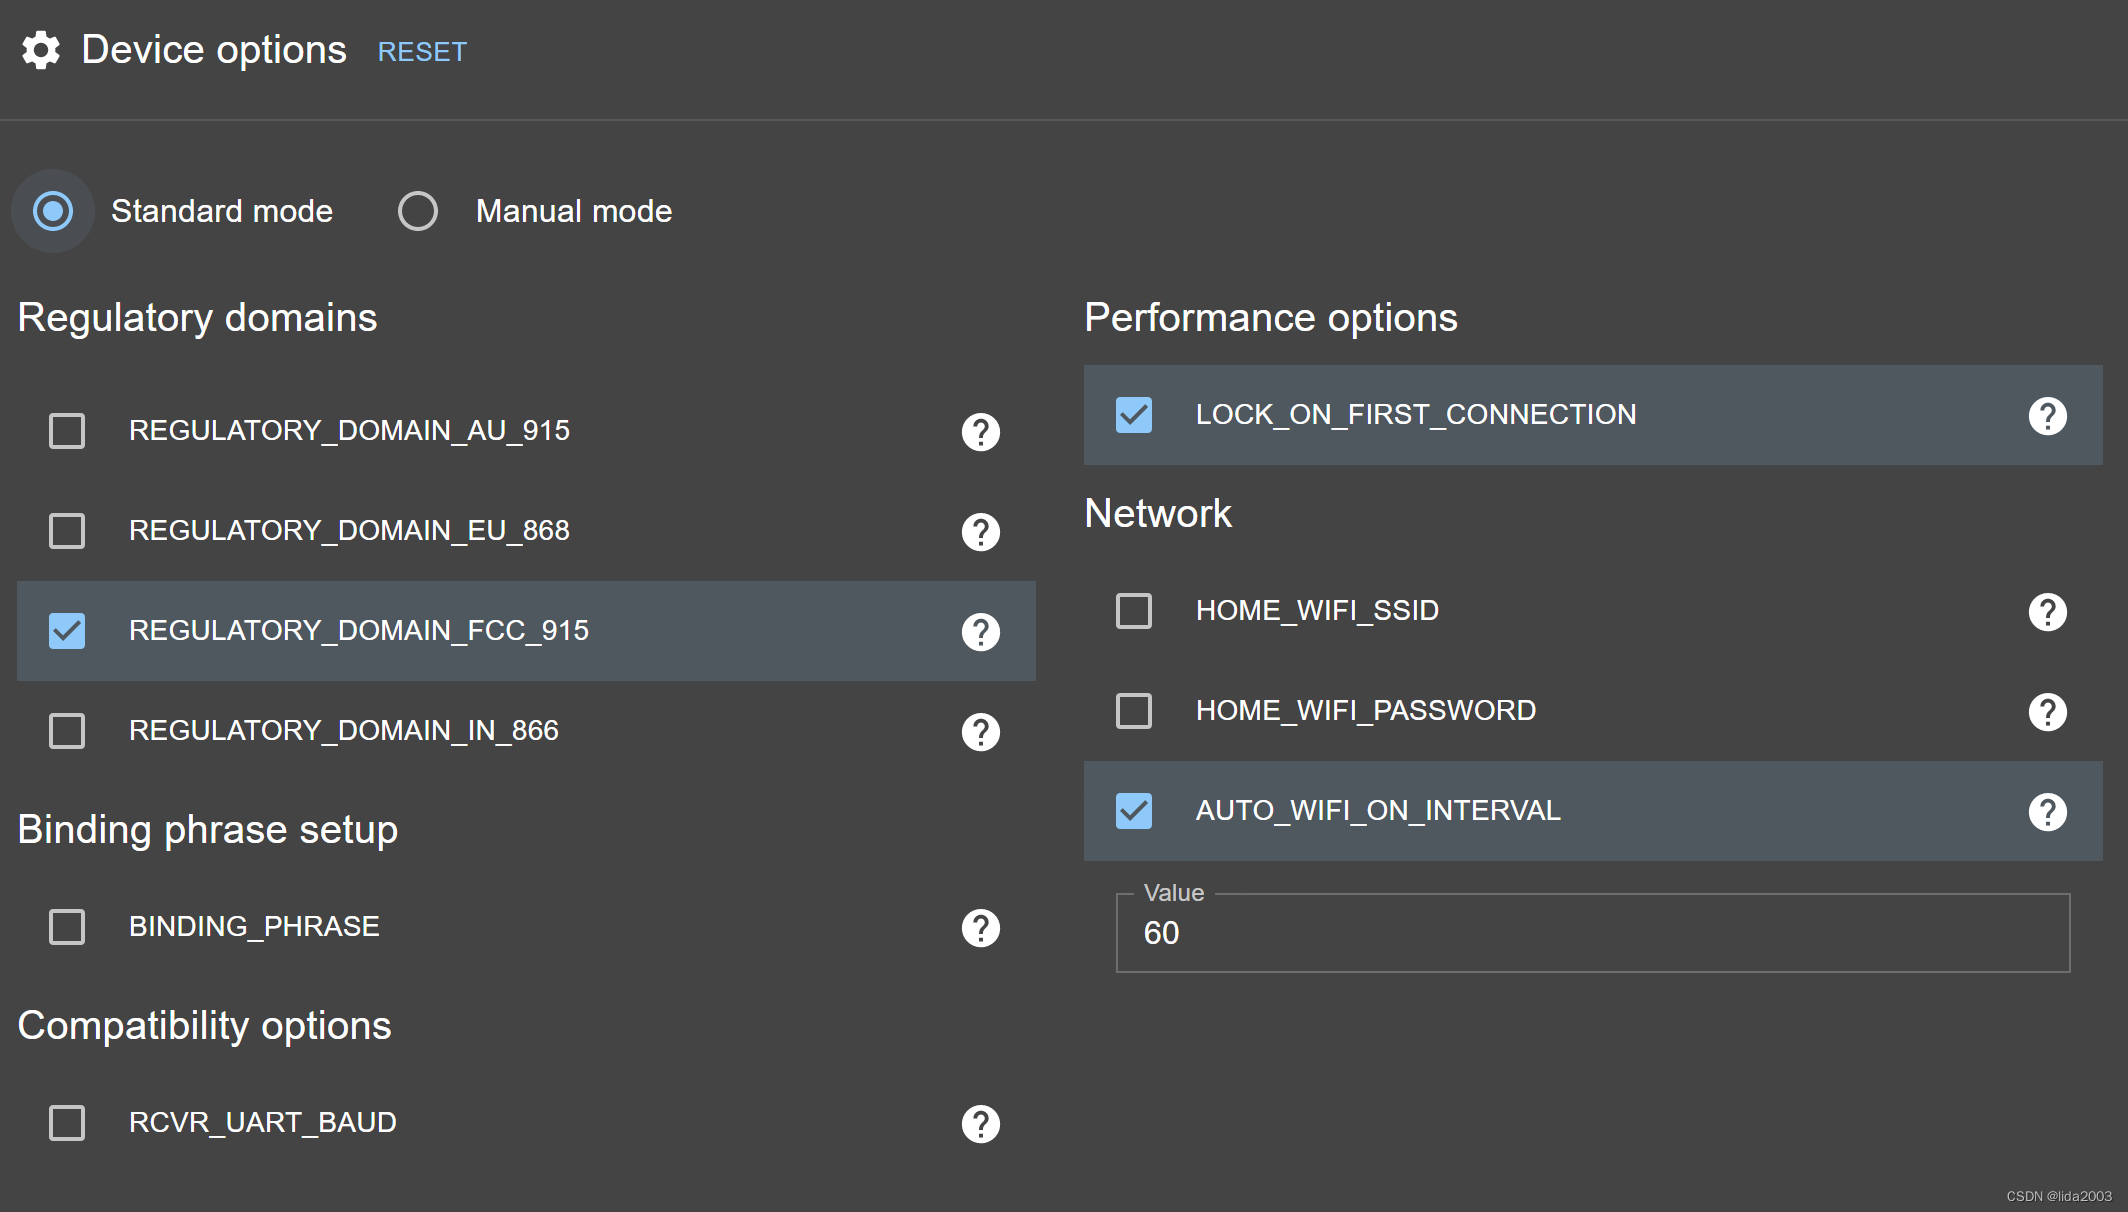
Task: Click LOCK_ON_FIRST_CONNECTION help icon
Action: [x=2047, y=416]
